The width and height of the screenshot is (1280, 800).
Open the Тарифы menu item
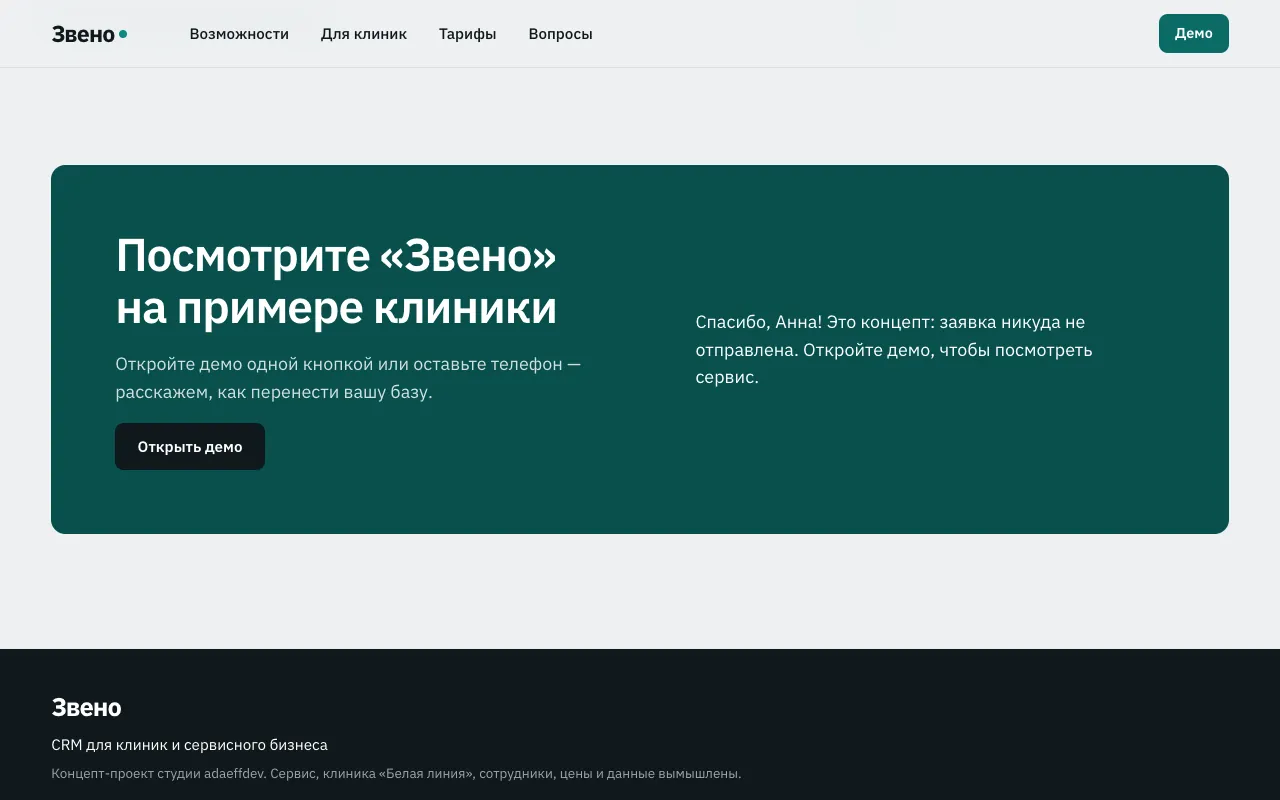pyautogui.click(x=467, y=34)
